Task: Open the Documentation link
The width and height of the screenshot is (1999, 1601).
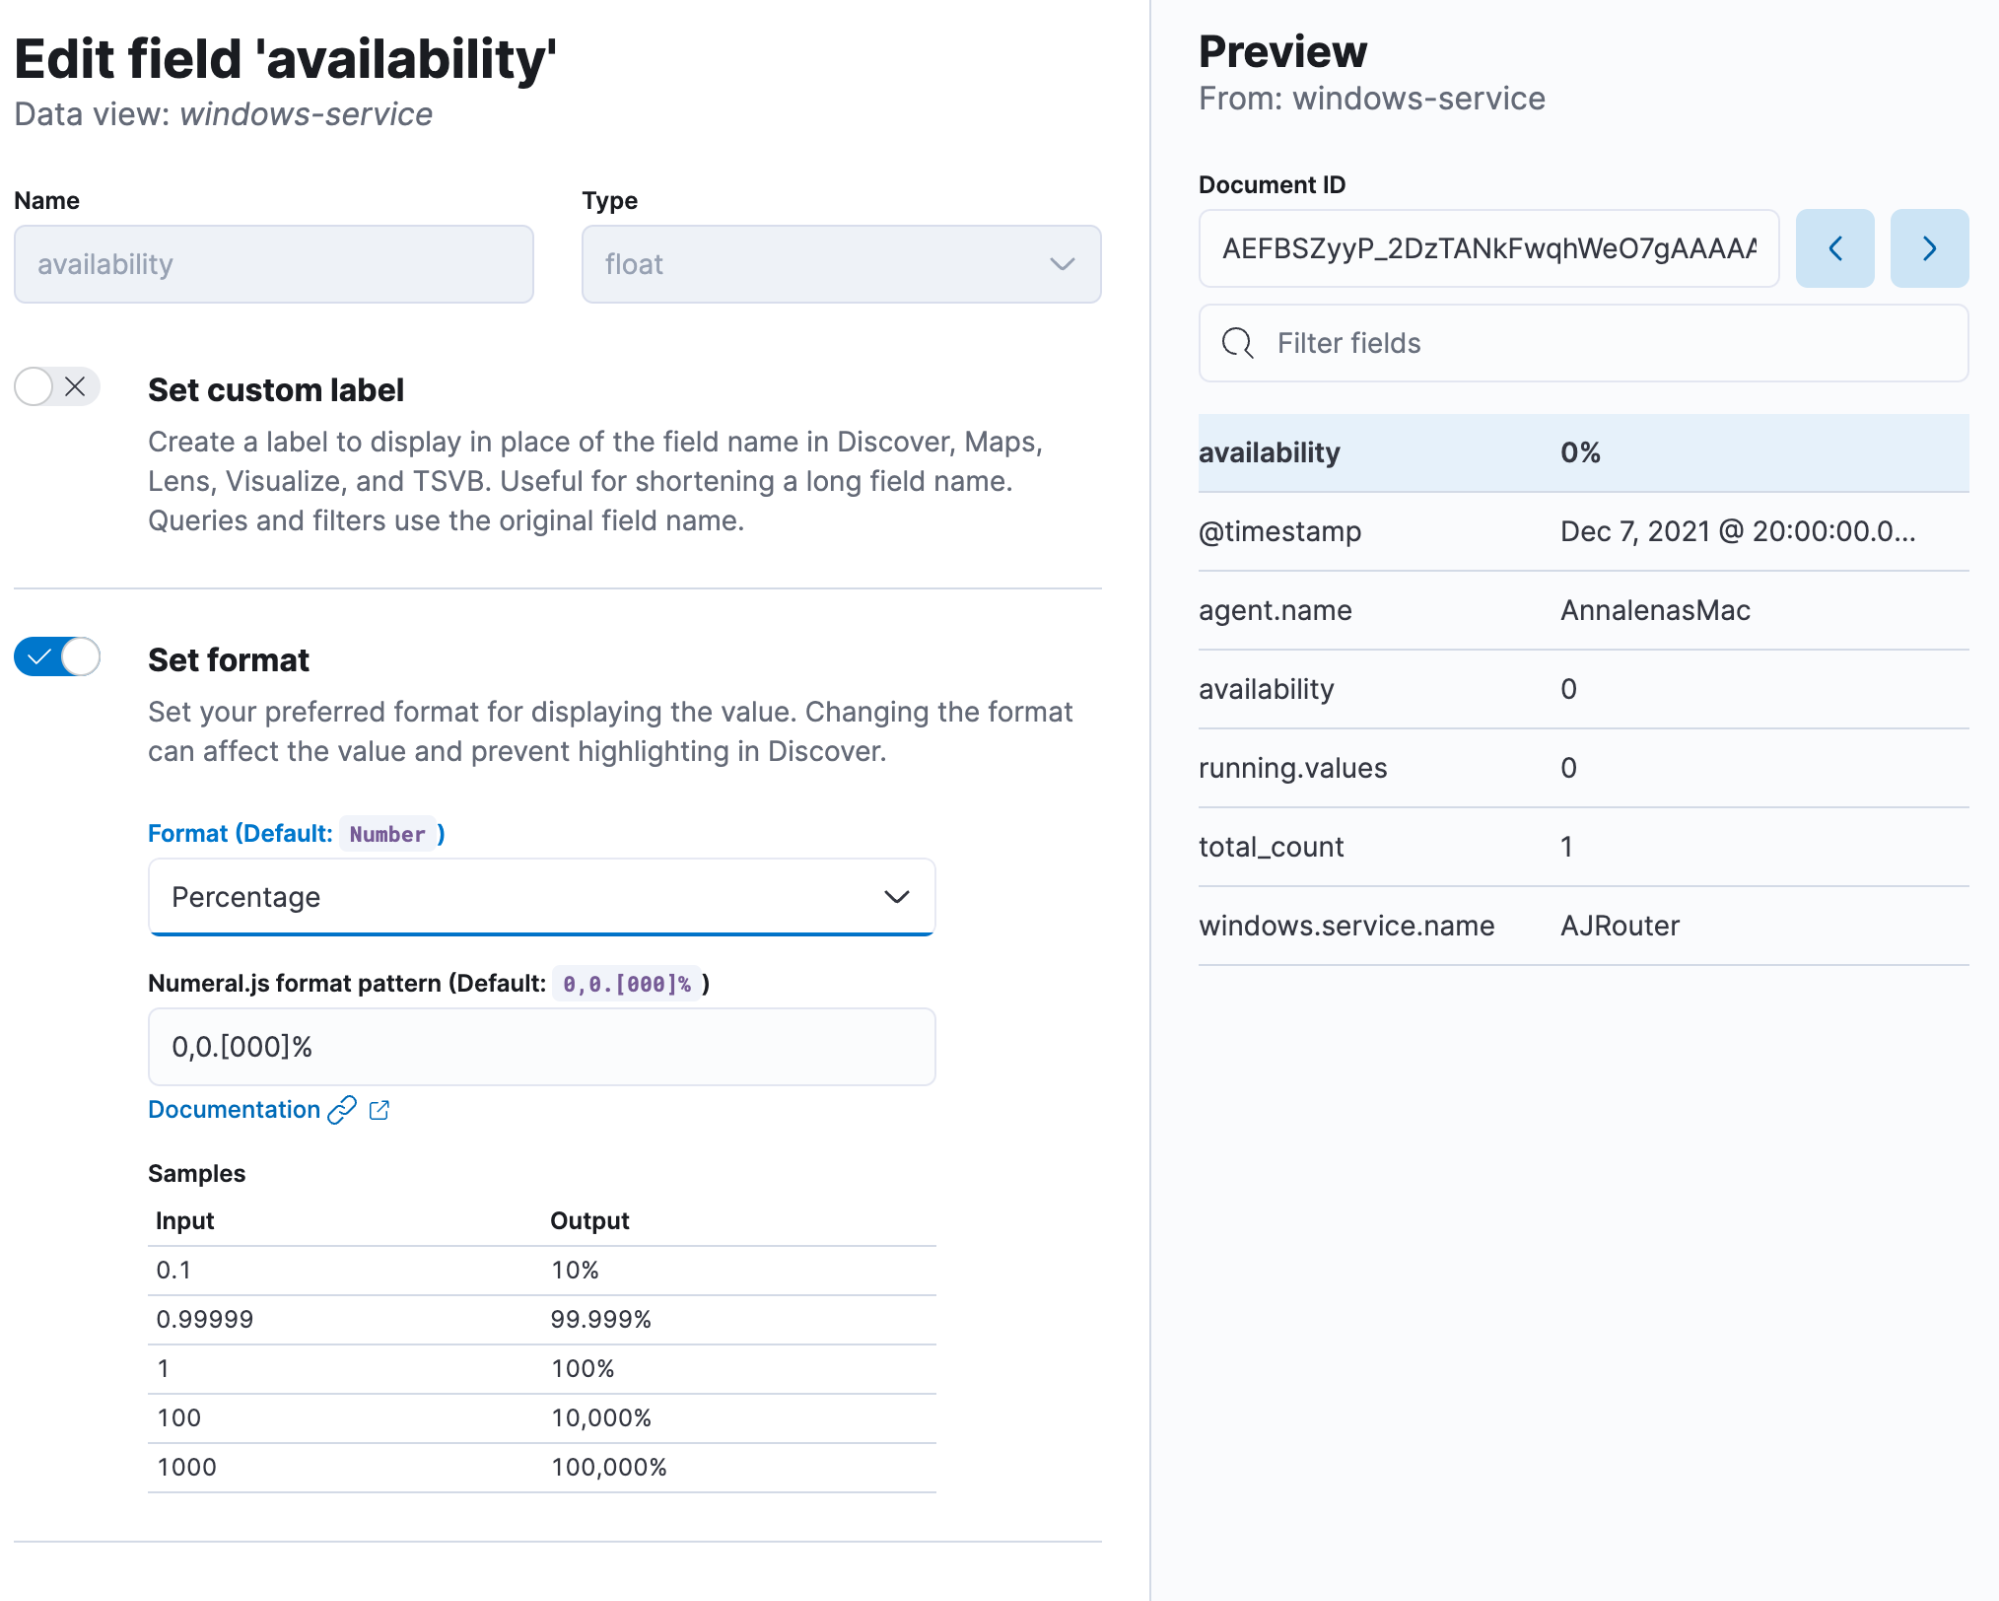Action: (x=234, y=1110)
